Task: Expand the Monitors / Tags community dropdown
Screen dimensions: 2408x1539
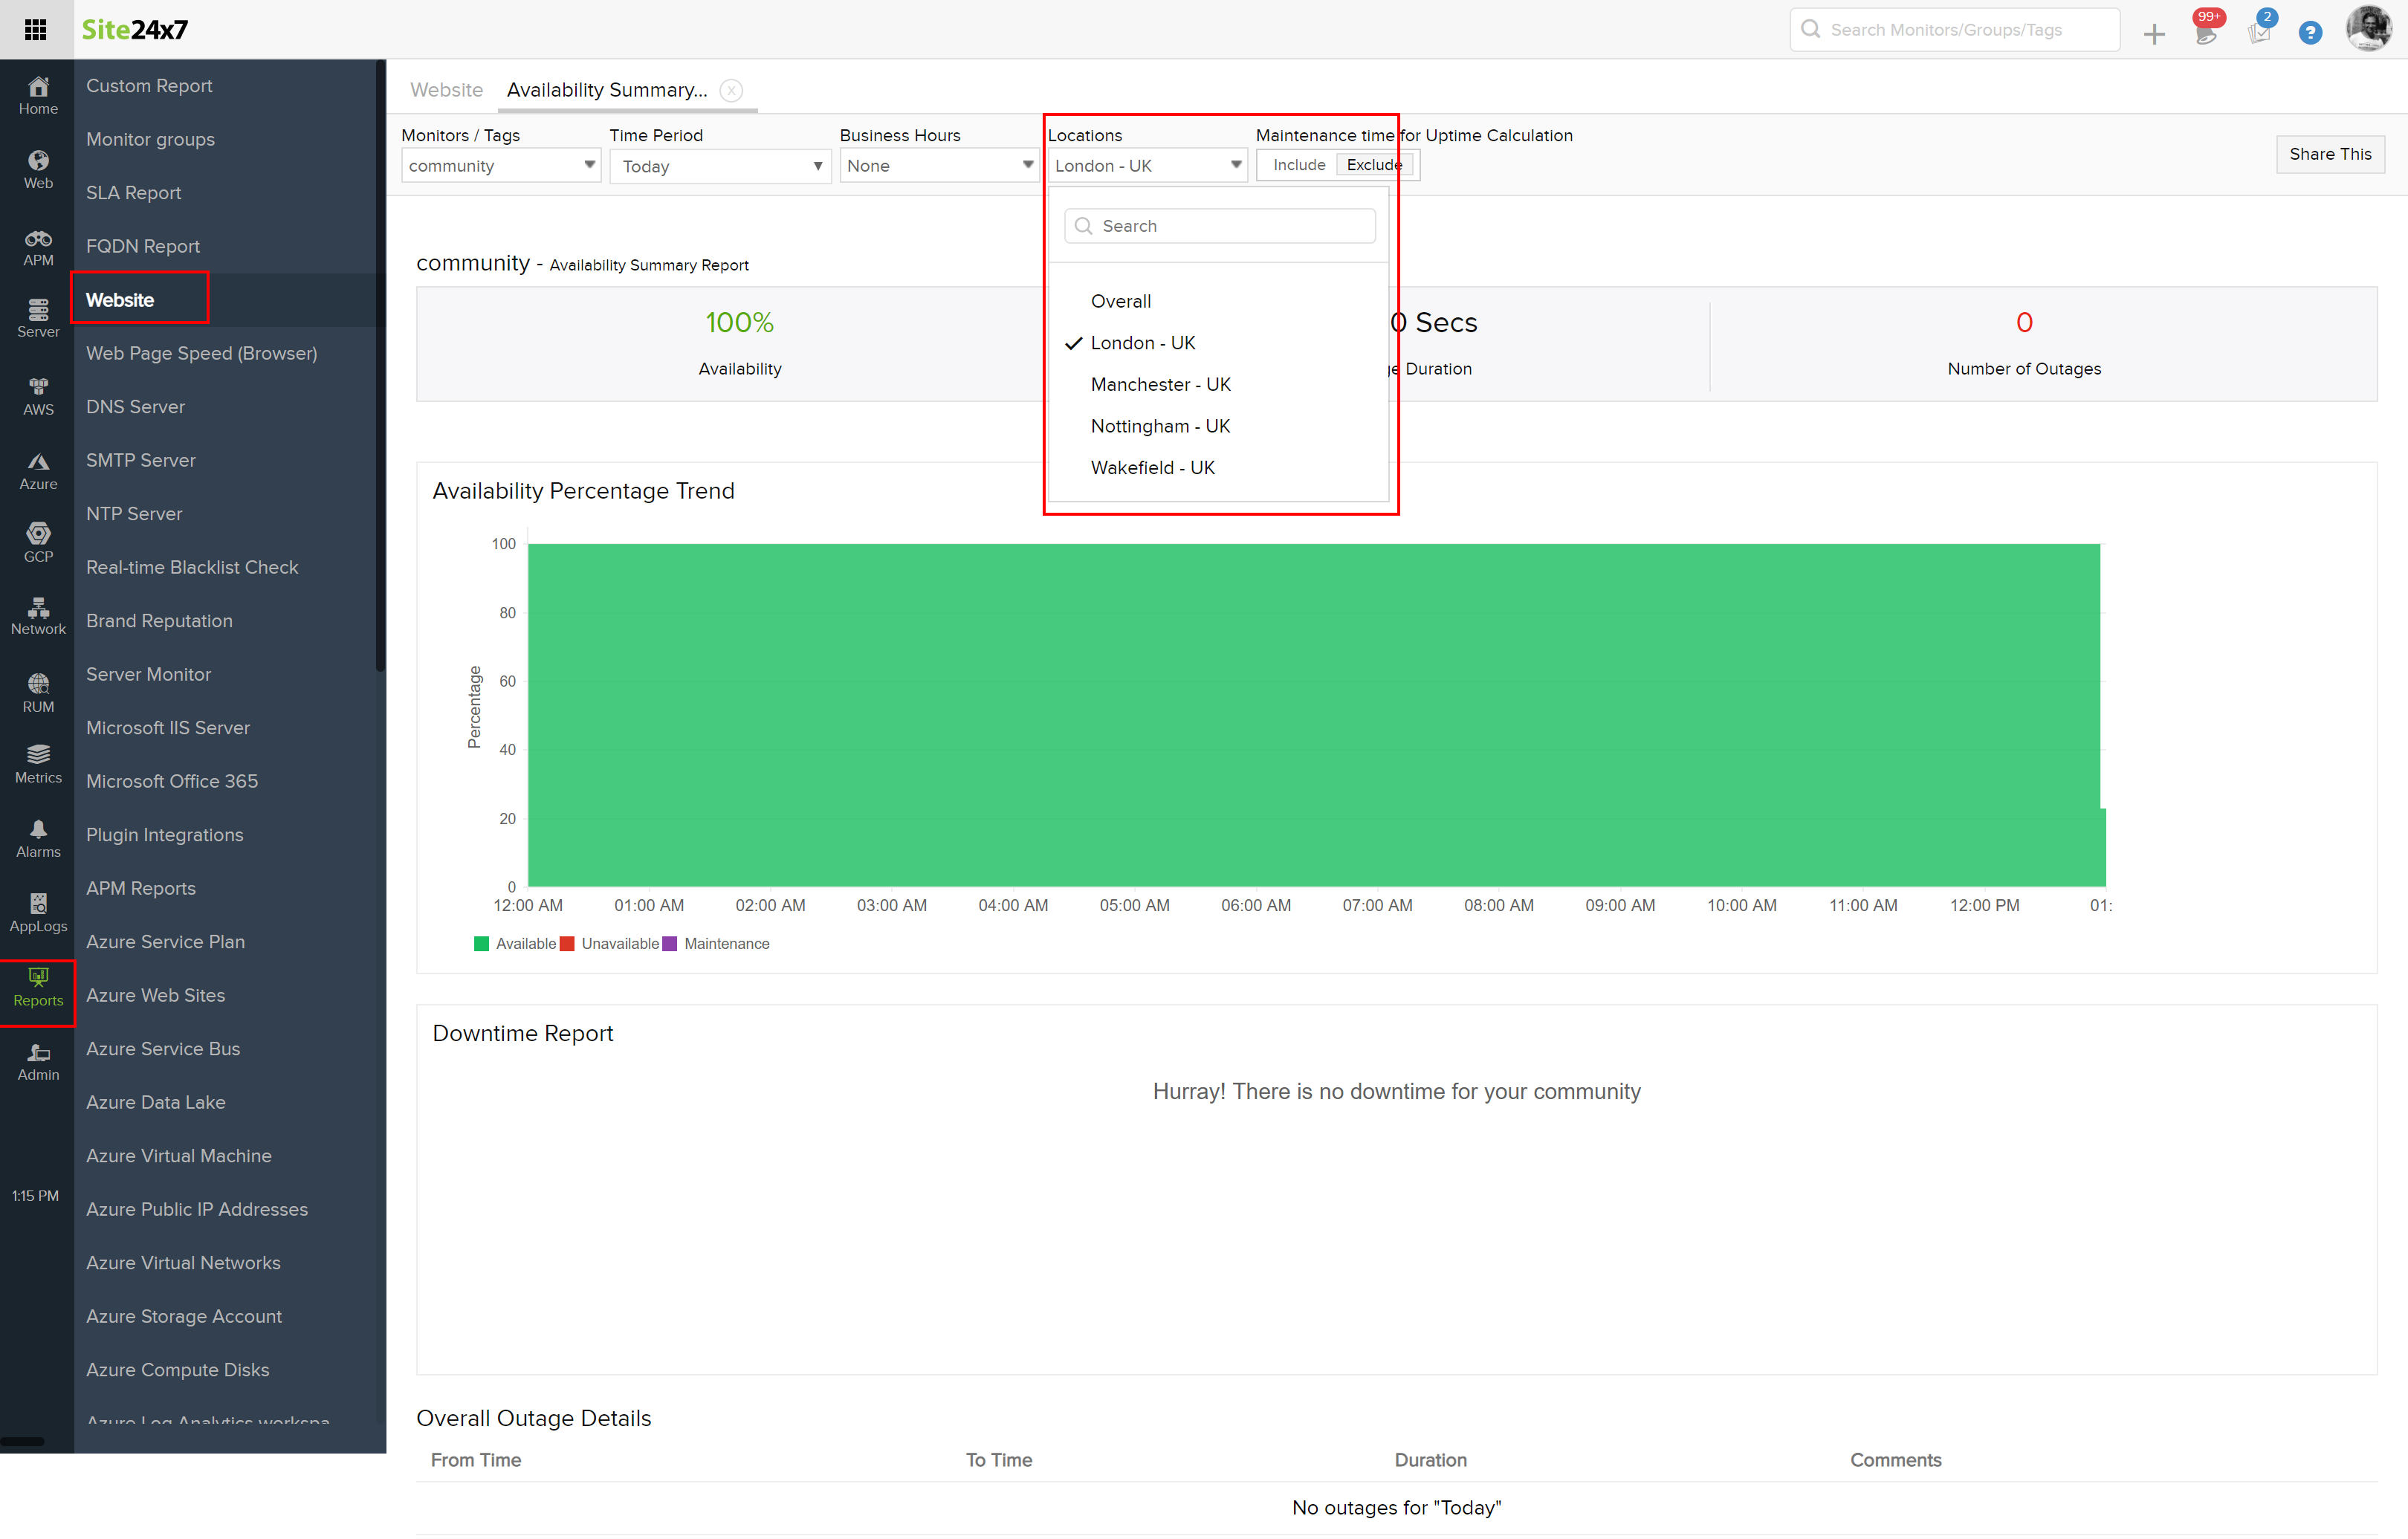Action: point(500,165)
